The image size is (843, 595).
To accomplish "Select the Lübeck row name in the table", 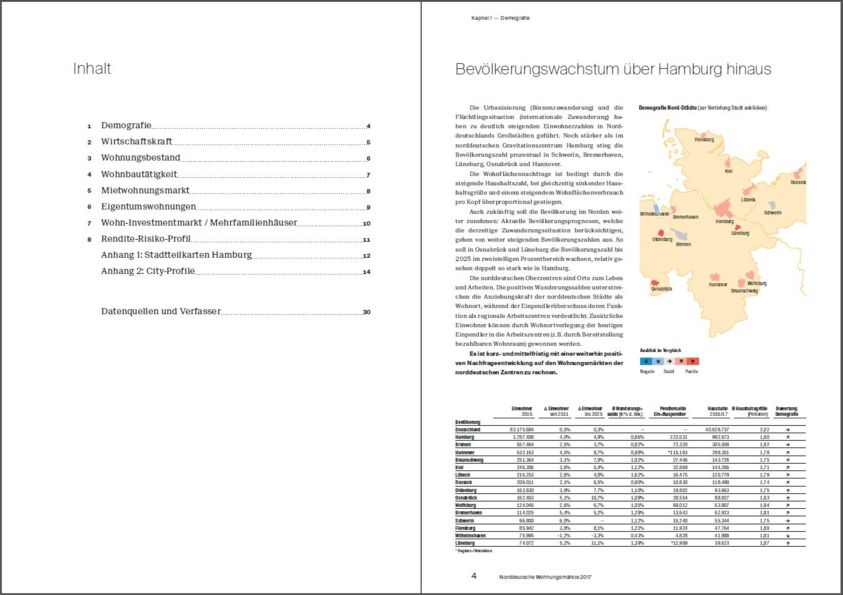I will 462,475.
